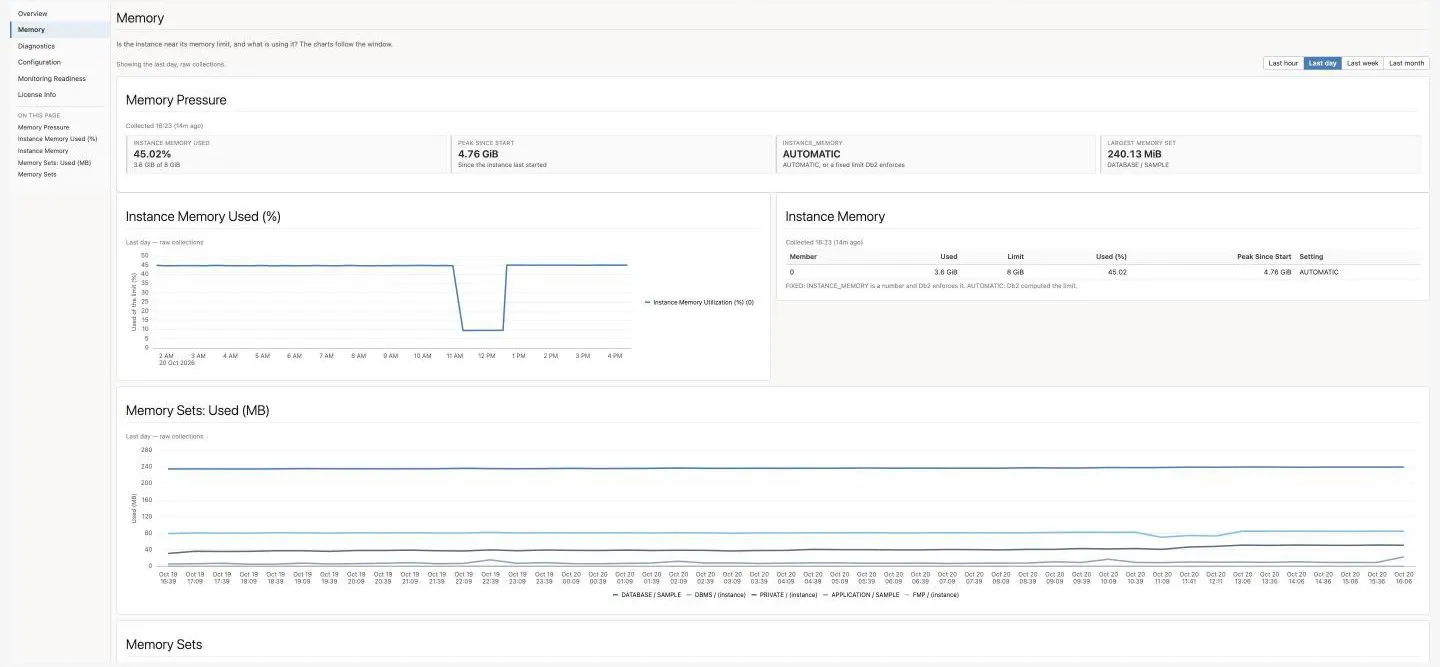
Task: Click the Used (%) column header in the table
Action: 1111,257
